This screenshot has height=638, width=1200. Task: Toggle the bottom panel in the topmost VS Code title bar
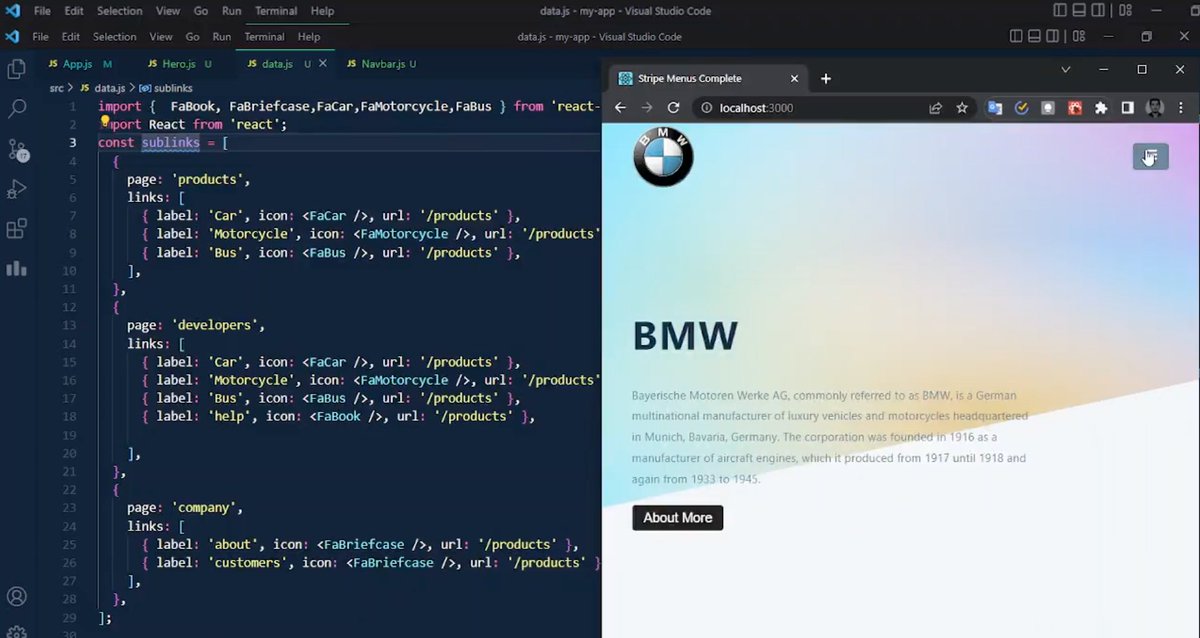pyautogui.click(x=1079, y=11)
